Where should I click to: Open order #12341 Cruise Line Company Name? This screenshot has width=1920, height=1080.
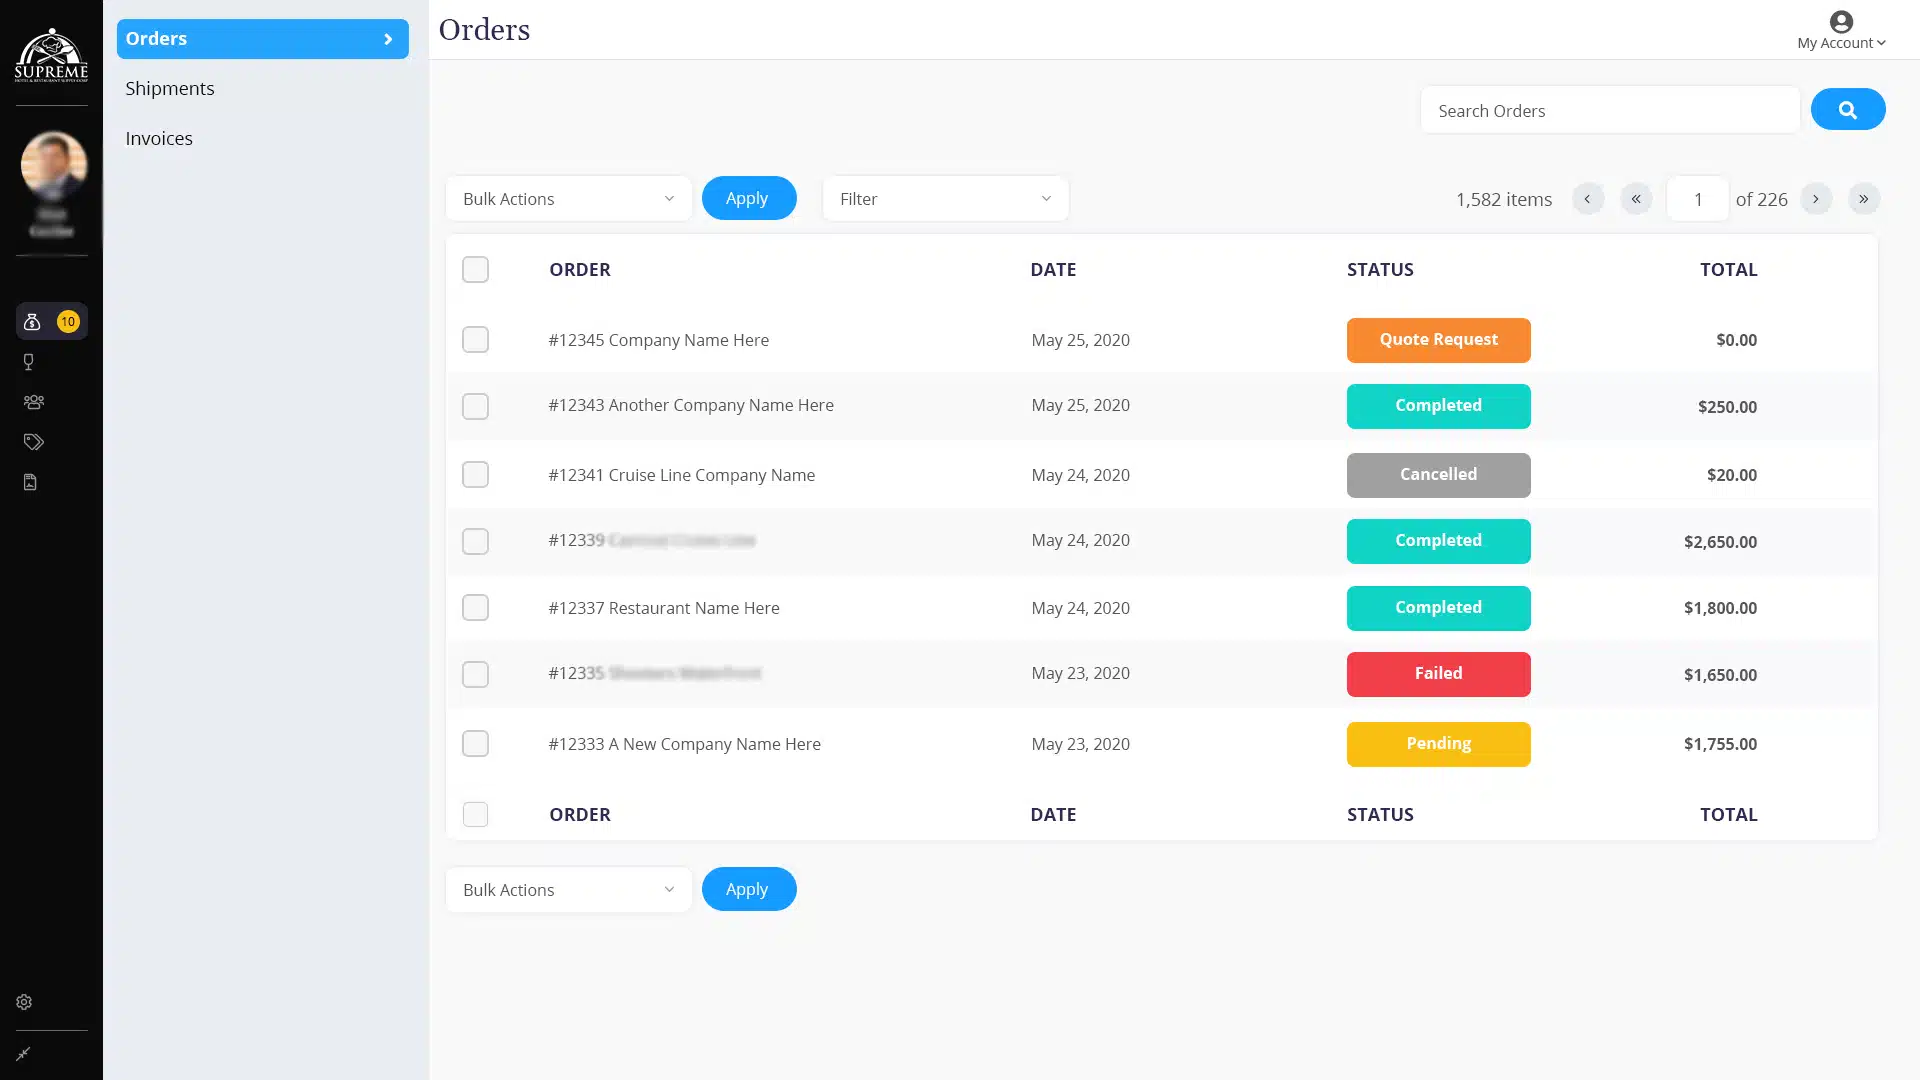tap(682, 474)
